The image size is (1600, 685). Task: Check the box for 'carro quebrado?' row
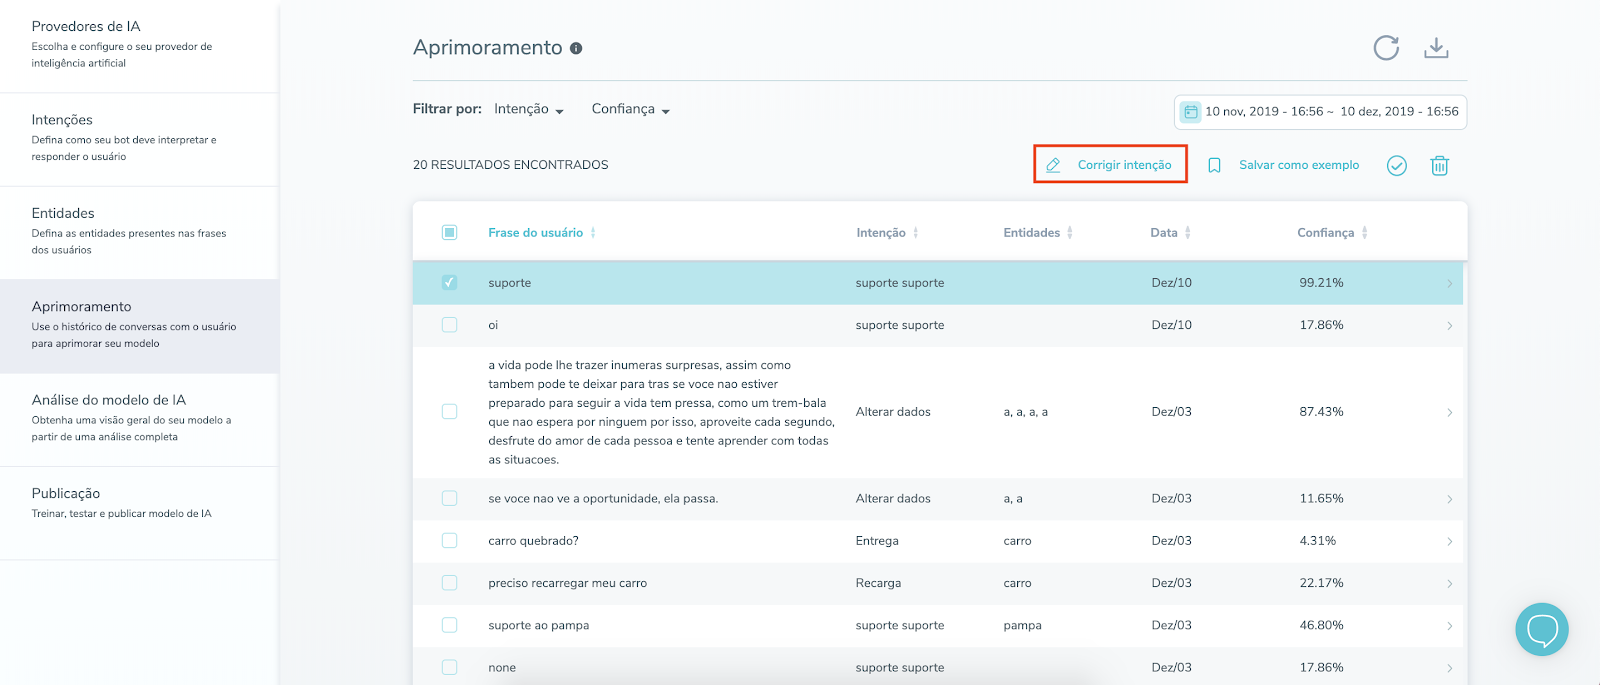pos(449,541)
